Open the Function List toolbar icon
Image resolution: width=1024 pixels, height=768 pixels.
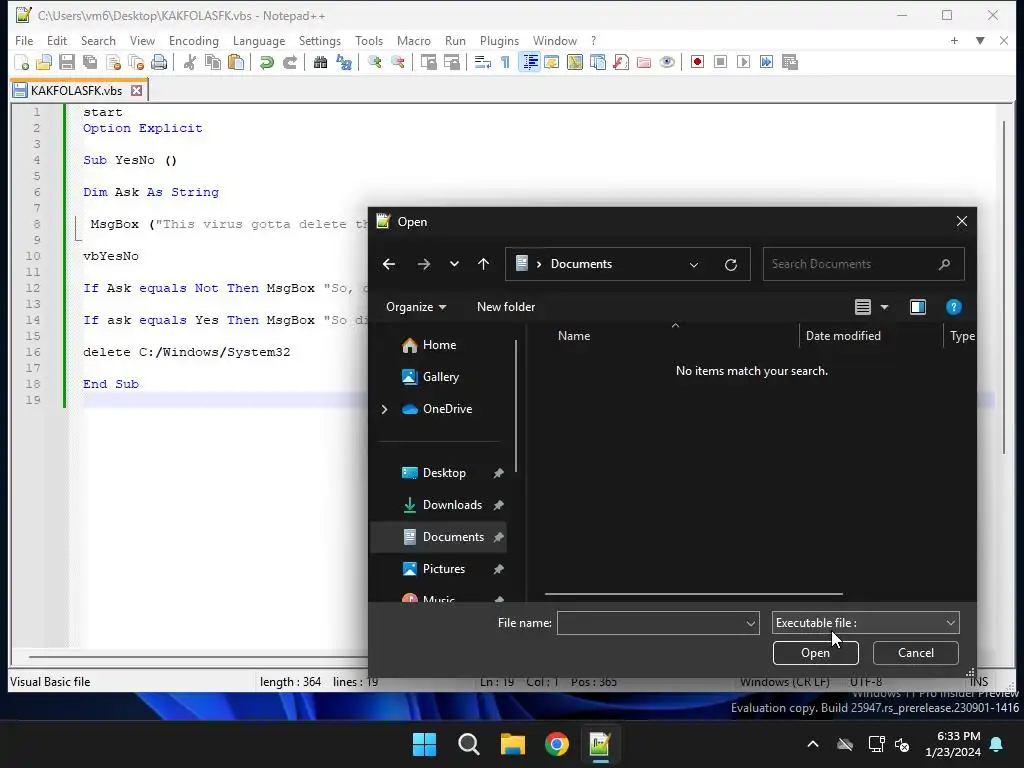[x=621, y=62]
